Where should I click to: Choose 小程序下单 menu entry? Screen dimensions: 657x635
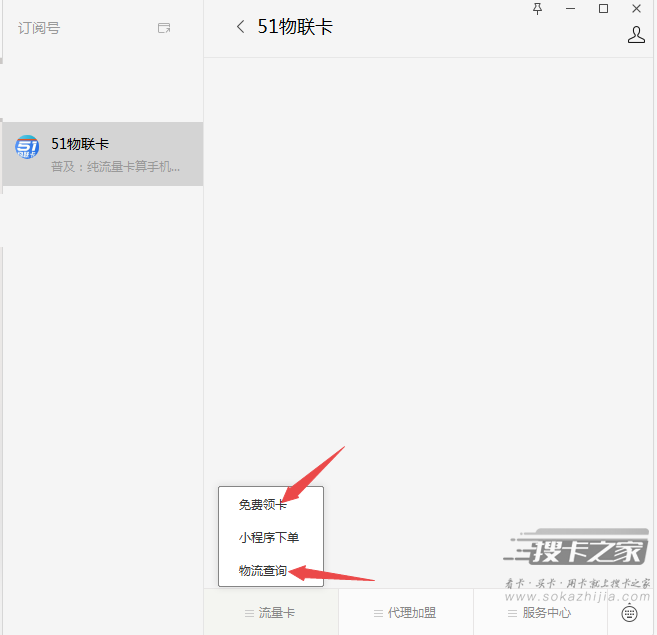coord(269,537)
